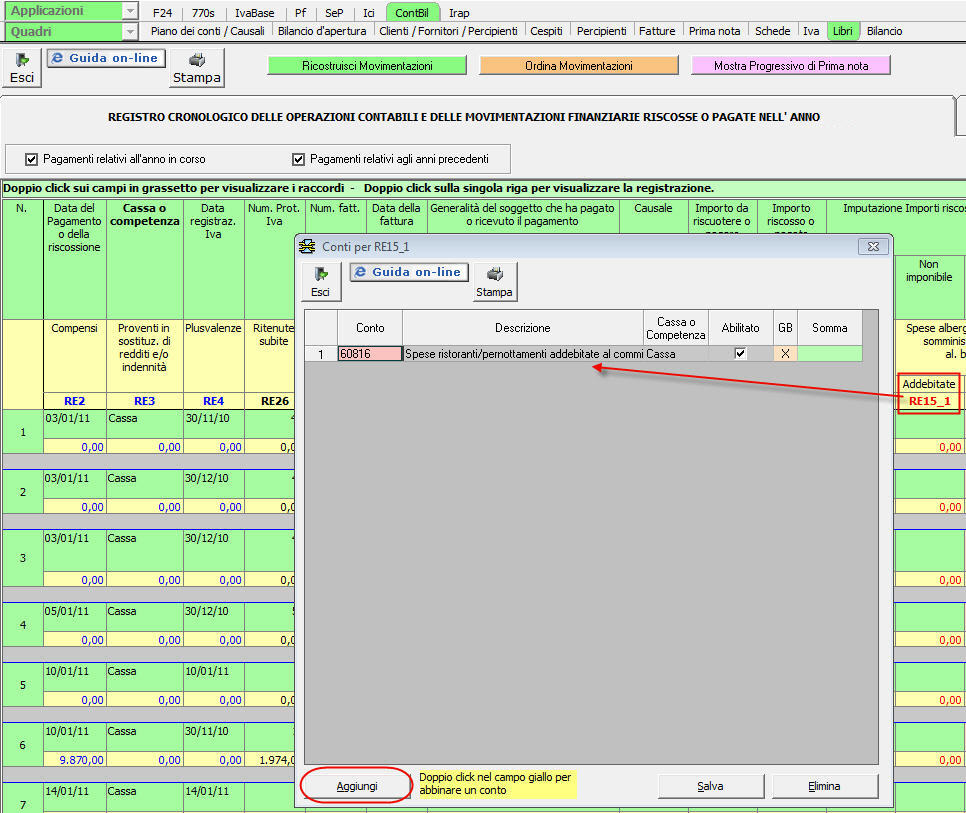966x813 pixels.
Task: Open Schede section
Action: point(772,31)
